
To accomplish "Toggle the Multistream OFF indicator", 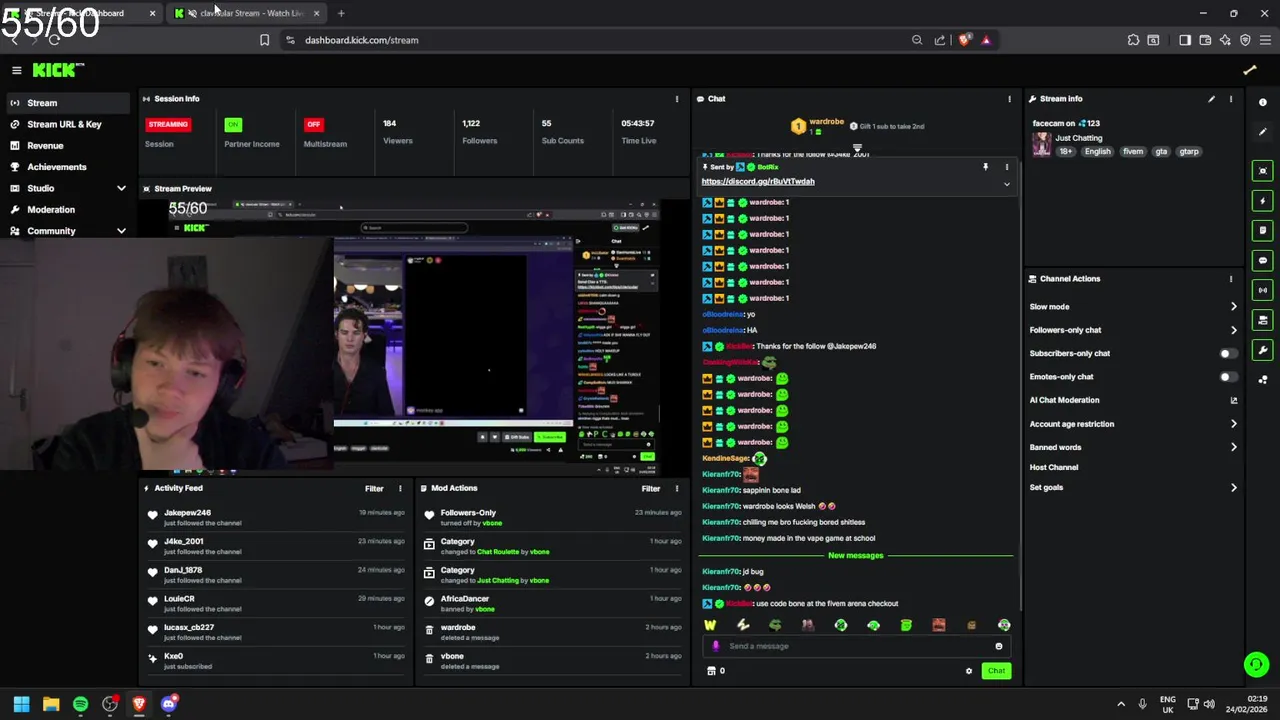I will 313,124.
